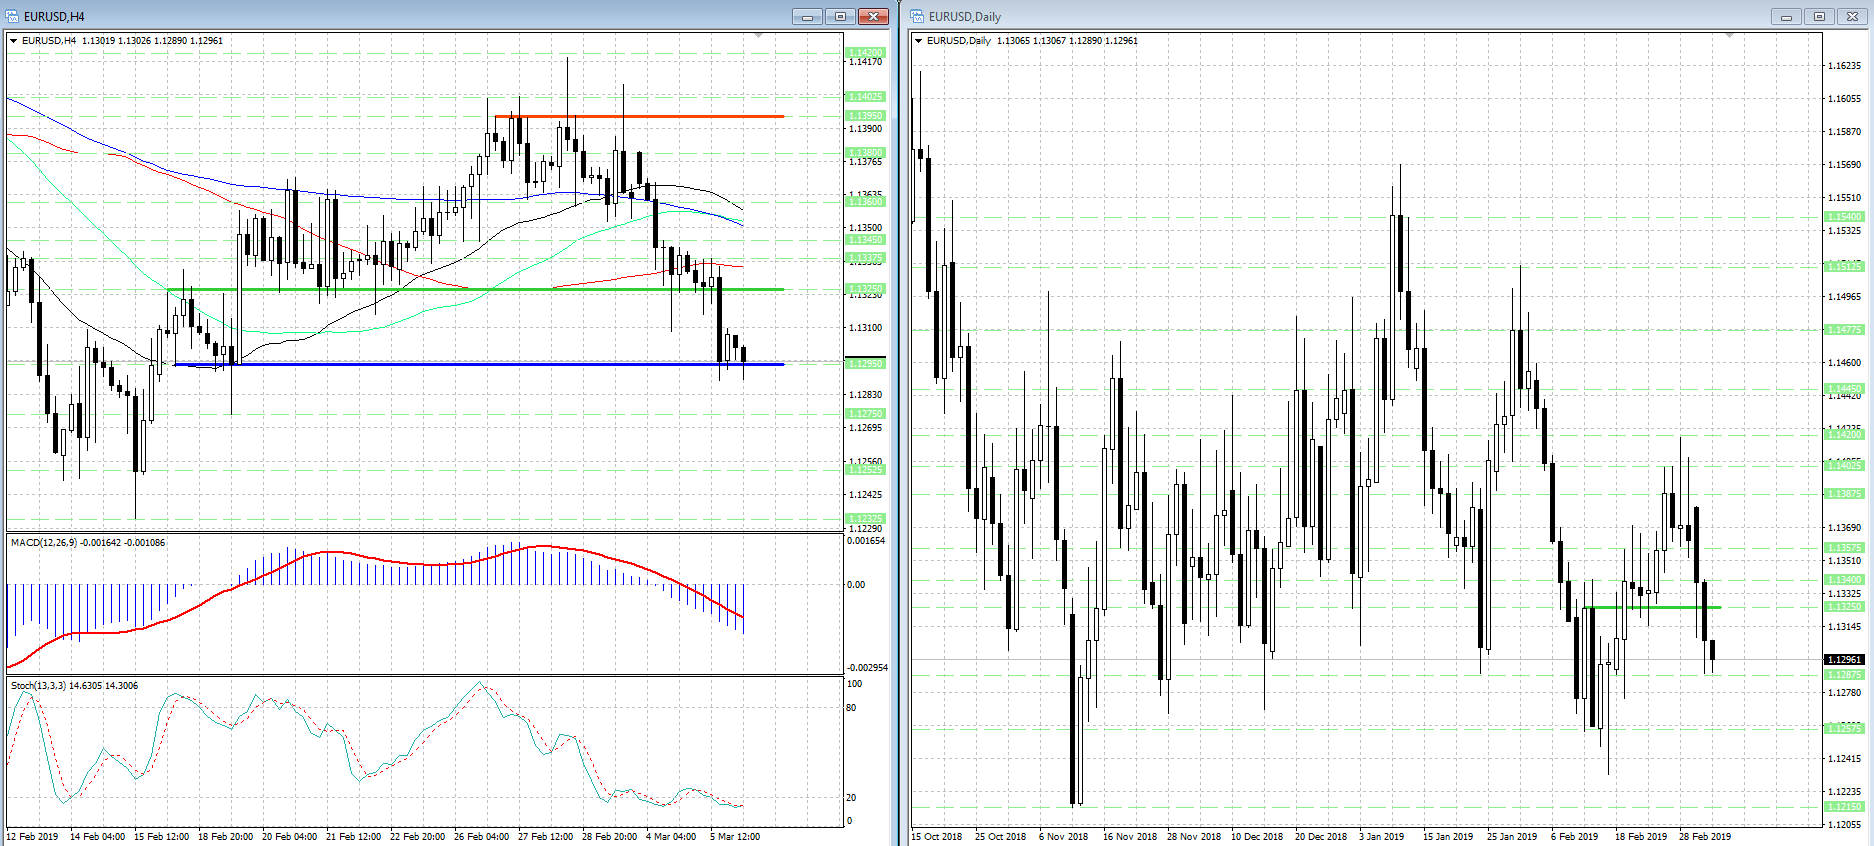Click the 1.14025 price label on H4 chart
1874x846 pixels.
(865, 97)
